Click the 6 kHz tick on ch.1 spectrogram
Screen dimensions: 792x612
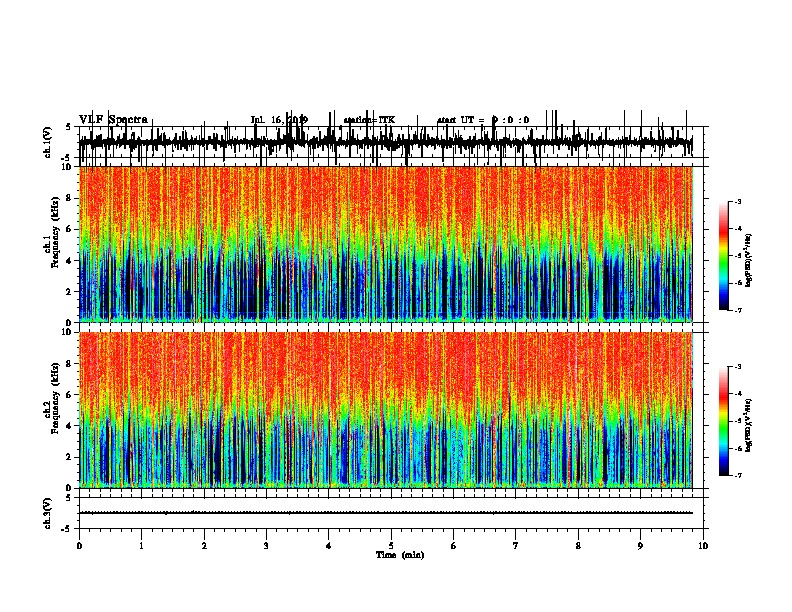(x=69, y=229)
